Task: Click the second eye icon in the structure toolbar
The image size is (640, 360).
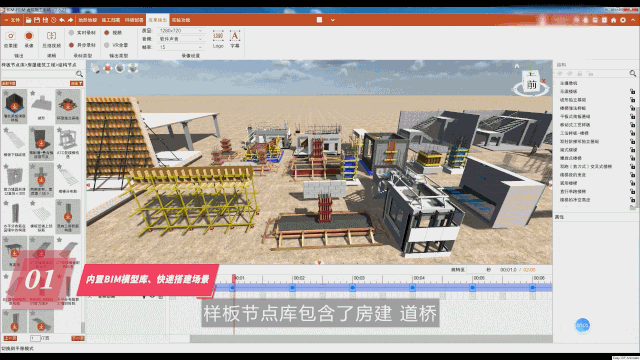Action: tap(570, 73)
